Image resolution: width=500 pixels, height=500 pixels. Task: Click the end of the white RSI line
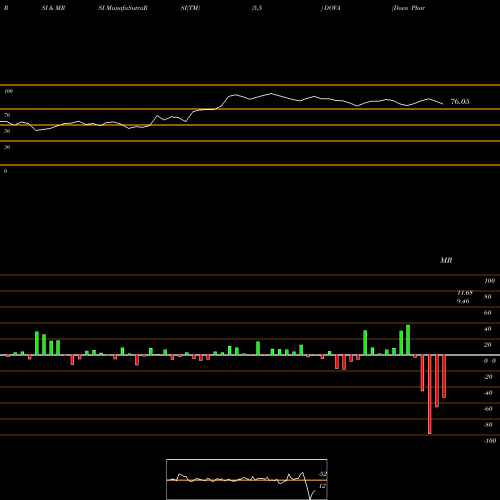tap(443, 104)
